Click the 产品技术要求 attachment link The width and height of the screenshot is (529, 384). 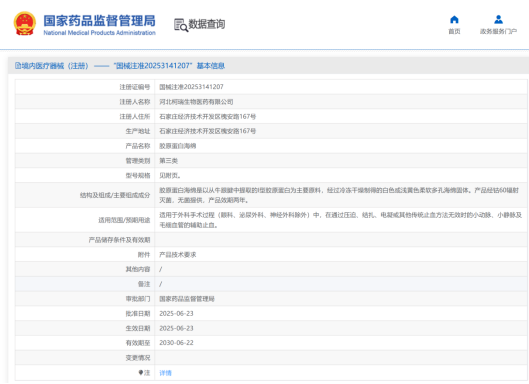tap(177, 255)
